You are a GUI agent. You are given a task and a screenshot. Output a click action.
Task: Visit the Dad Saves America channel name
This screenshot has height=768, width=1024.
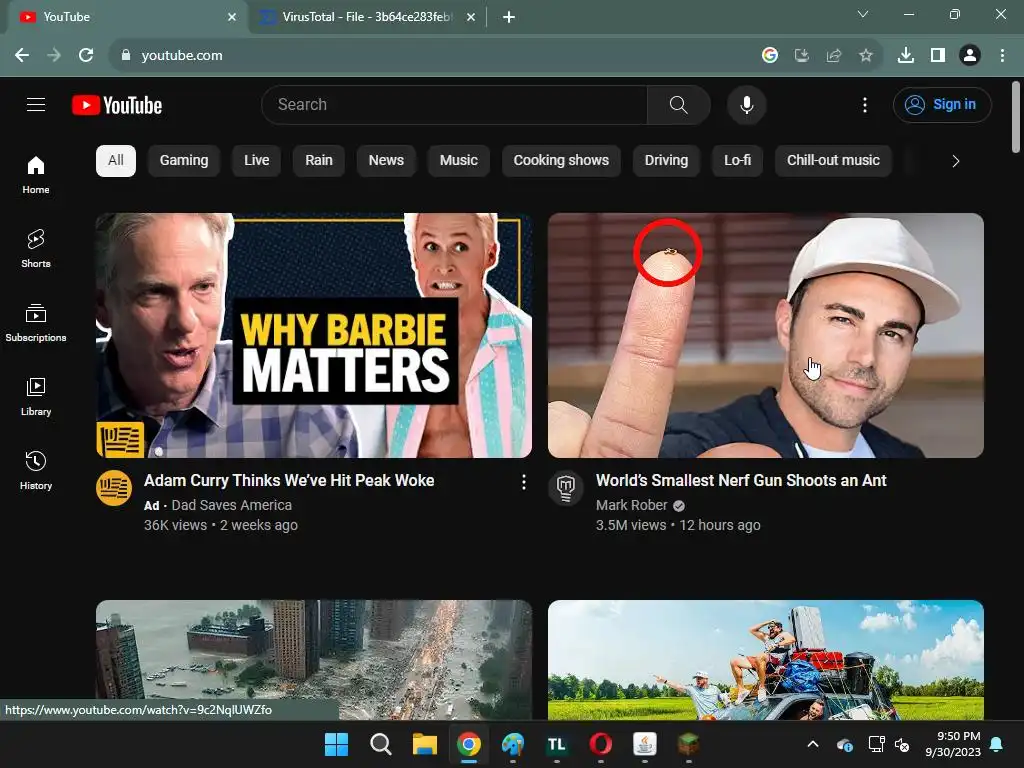coord(231,505)
